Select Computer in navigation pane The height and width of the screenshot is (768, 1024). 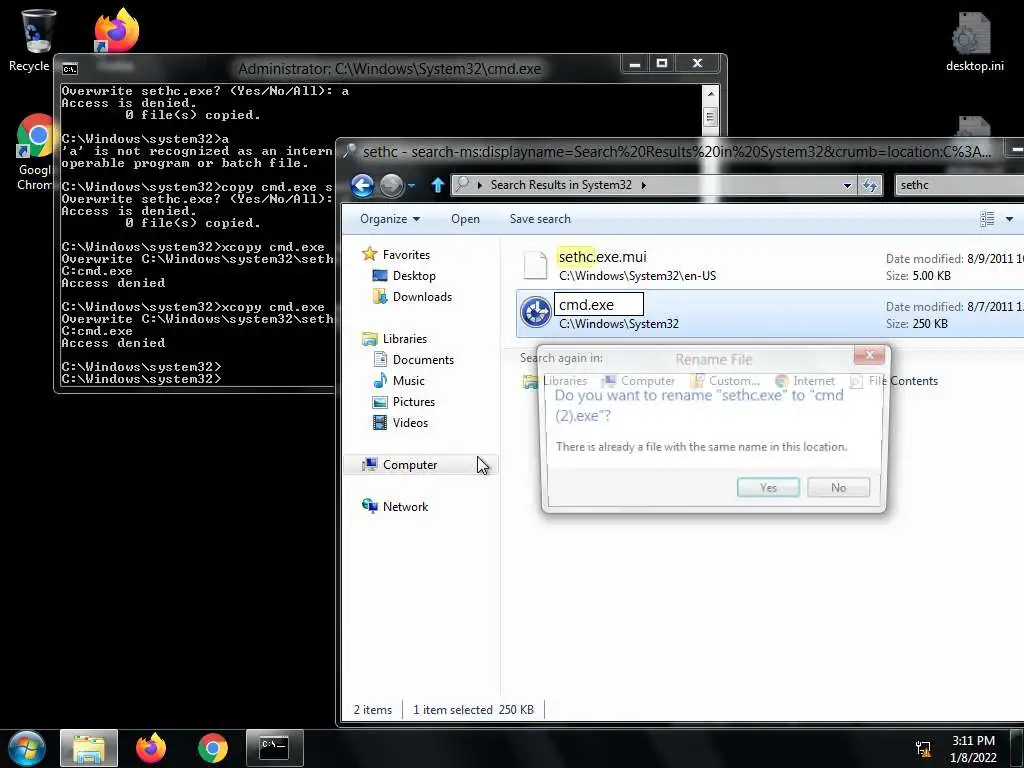(409, 464)
